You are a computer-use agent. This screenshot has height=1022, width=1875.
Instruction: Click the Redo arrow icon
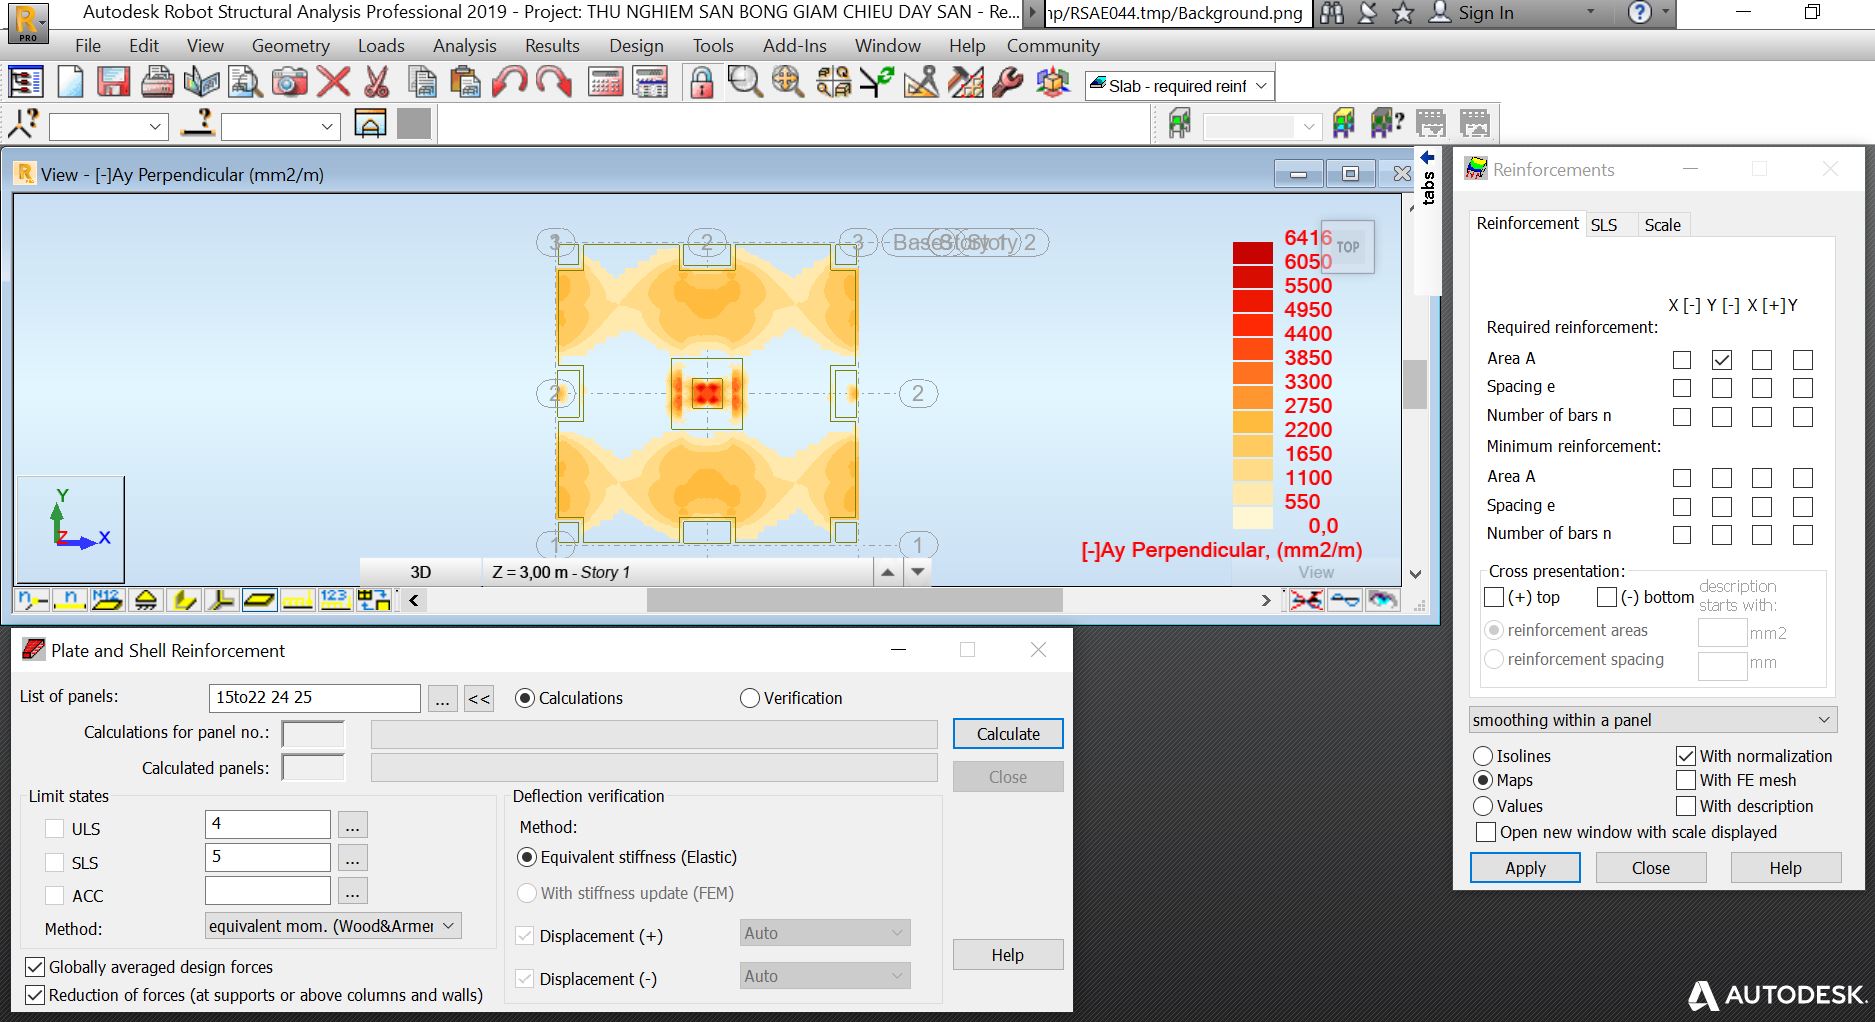click(x=553, y=83)
